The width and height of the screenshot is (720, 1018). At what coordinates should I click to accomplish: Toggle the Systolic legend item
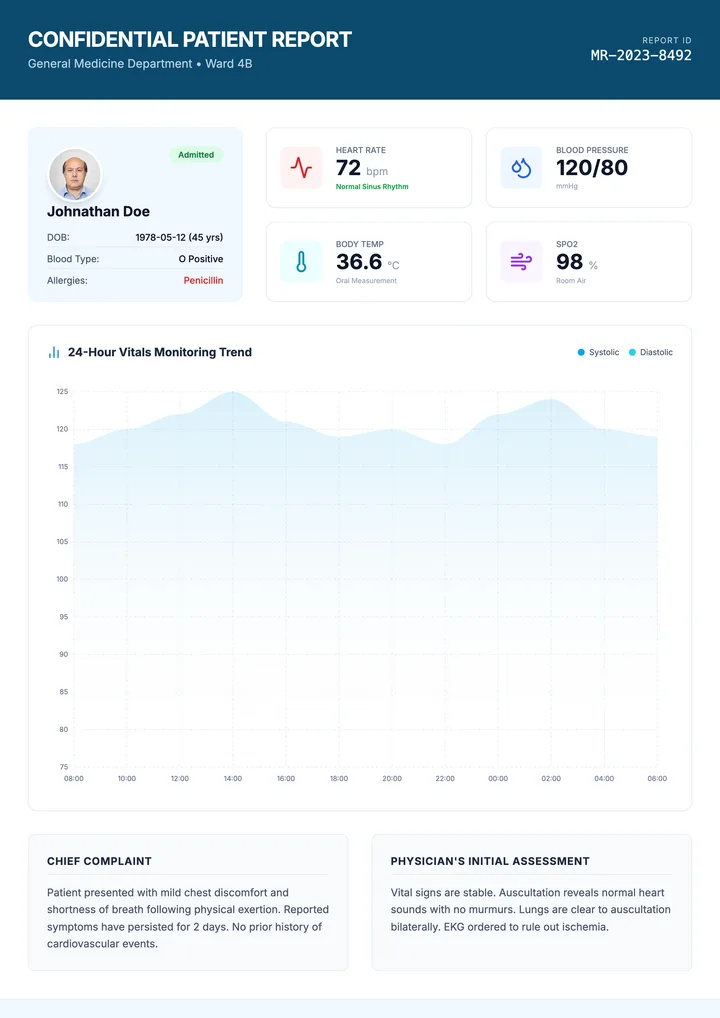pyautogui.click(x=598, y=353)
